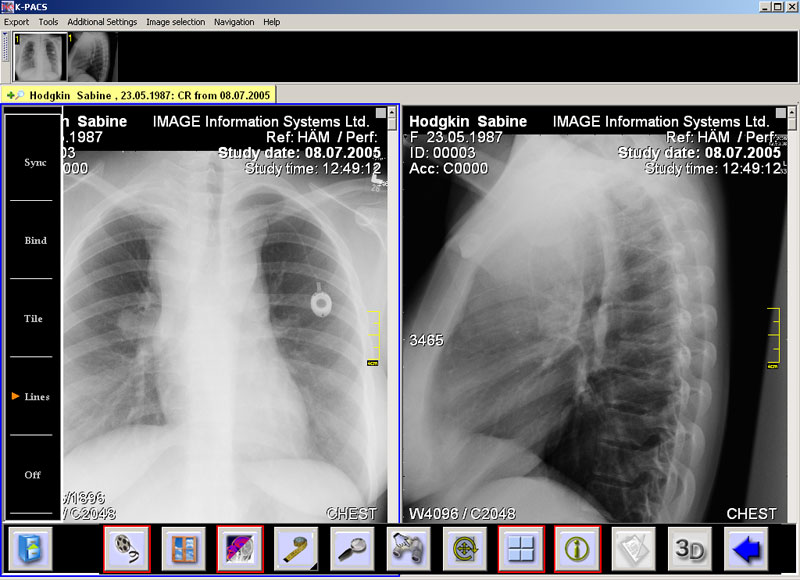Screen dimensions: 800x580
Task: Open the 3D view button
Action: [690, 549]
